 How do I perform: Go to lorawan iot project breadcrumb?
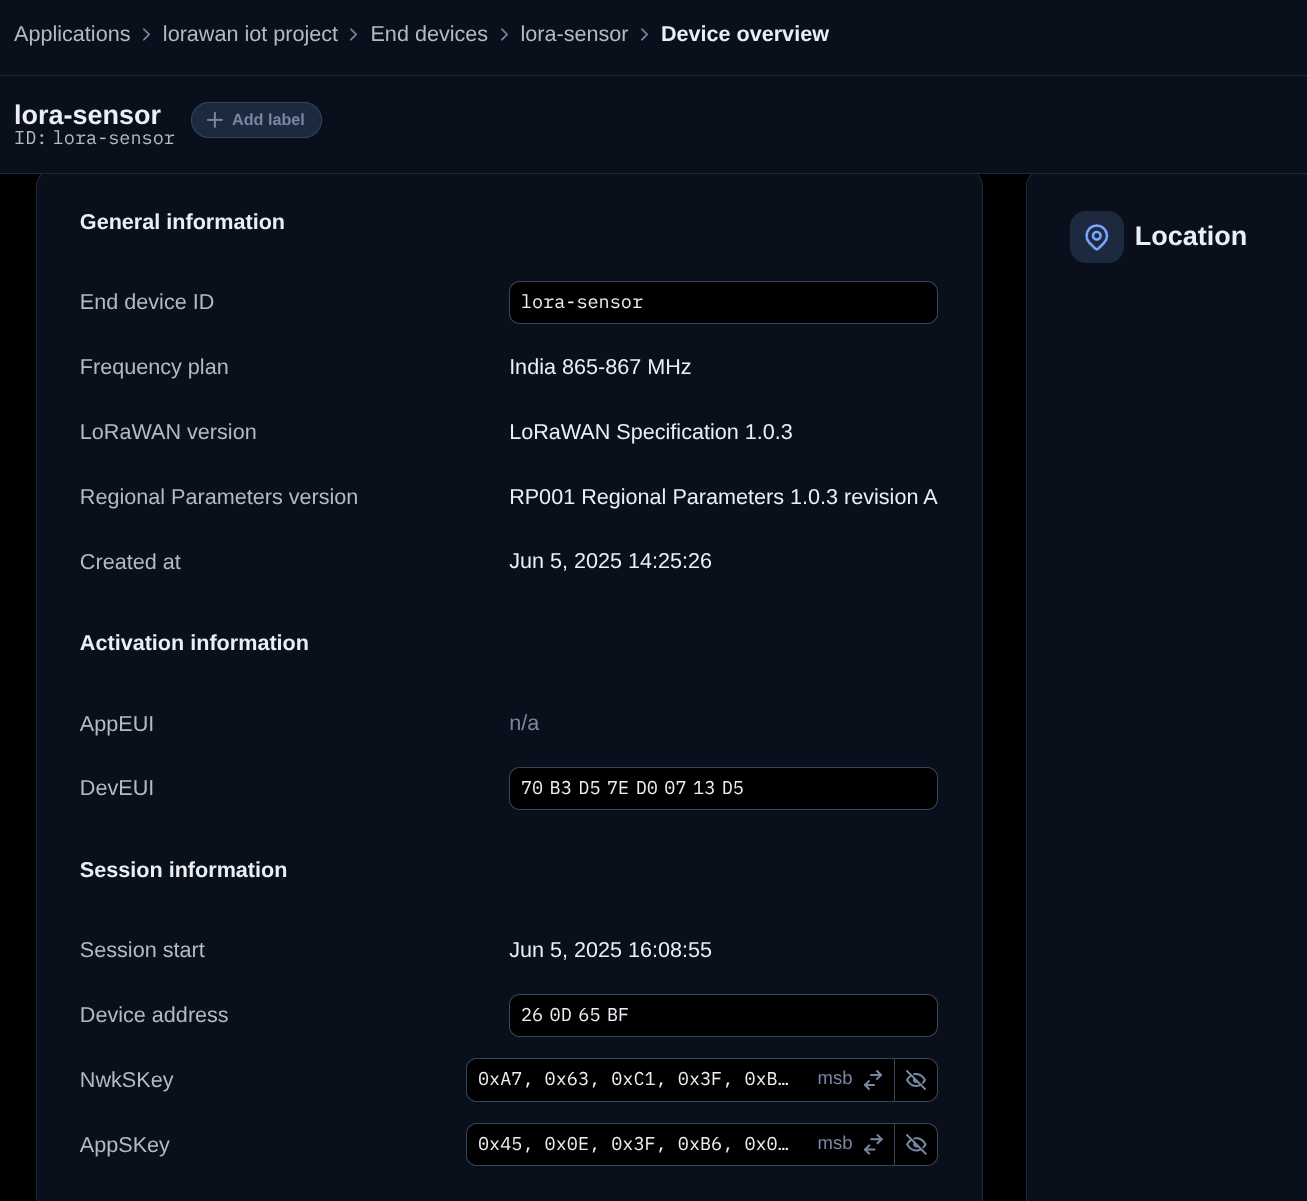click(x=250, y=34)
